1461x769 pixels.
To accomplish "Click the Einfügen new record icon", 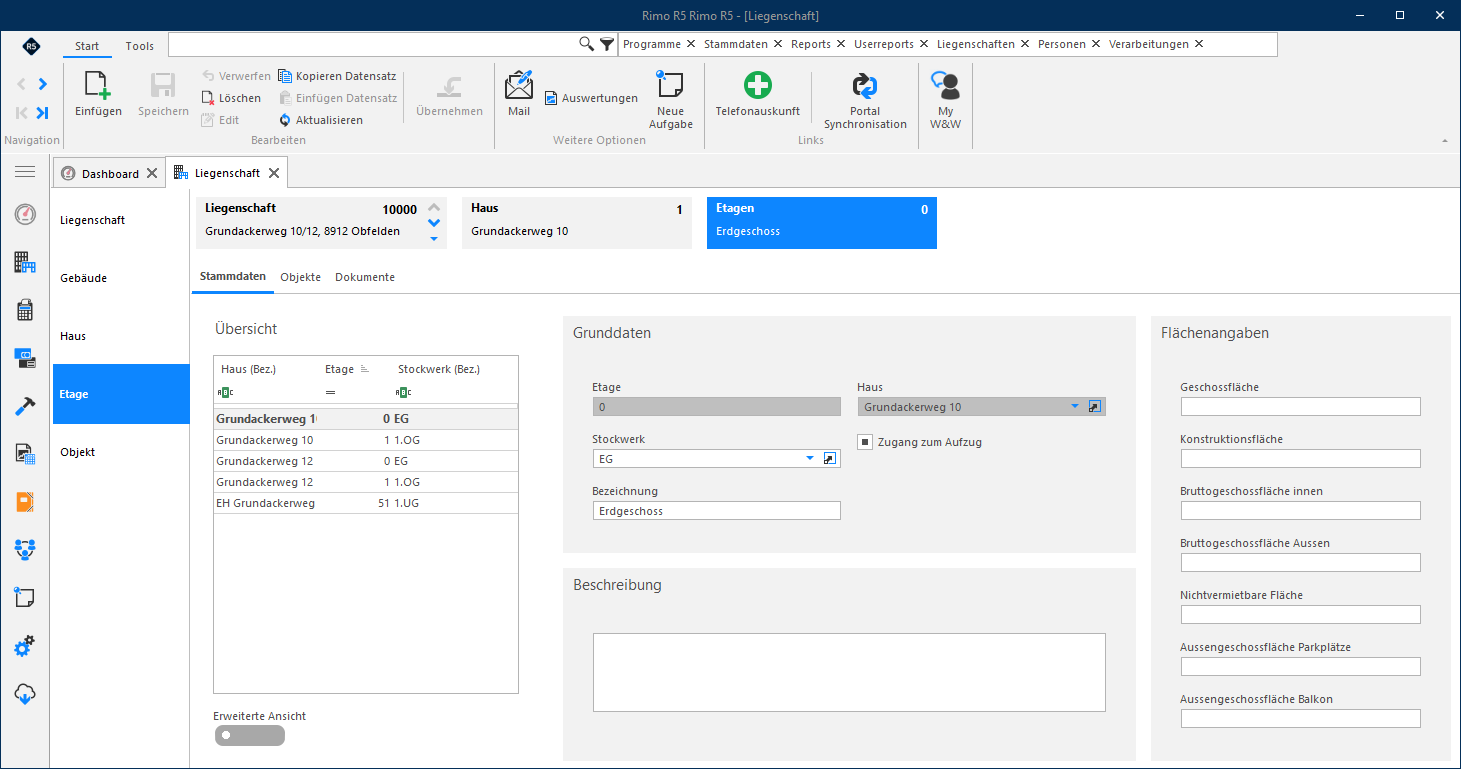I will point(98,87).
